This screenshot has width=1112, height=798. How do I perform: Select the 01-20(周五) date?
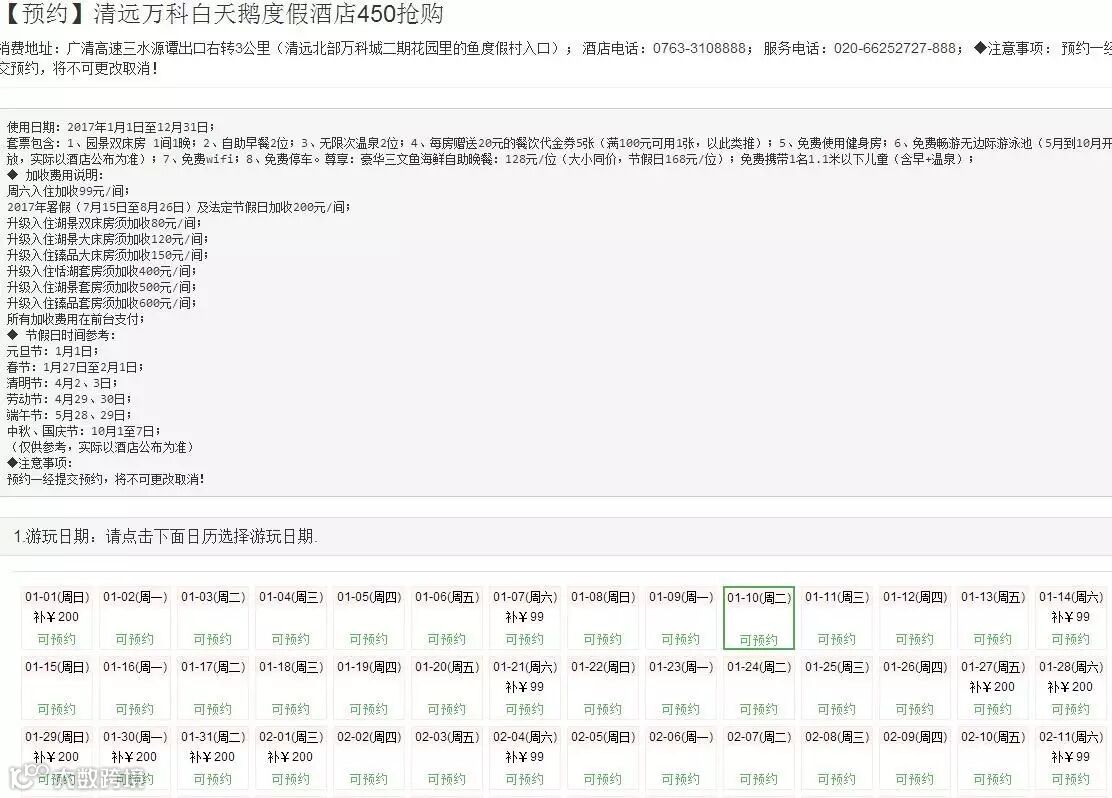tap(447, 688)
